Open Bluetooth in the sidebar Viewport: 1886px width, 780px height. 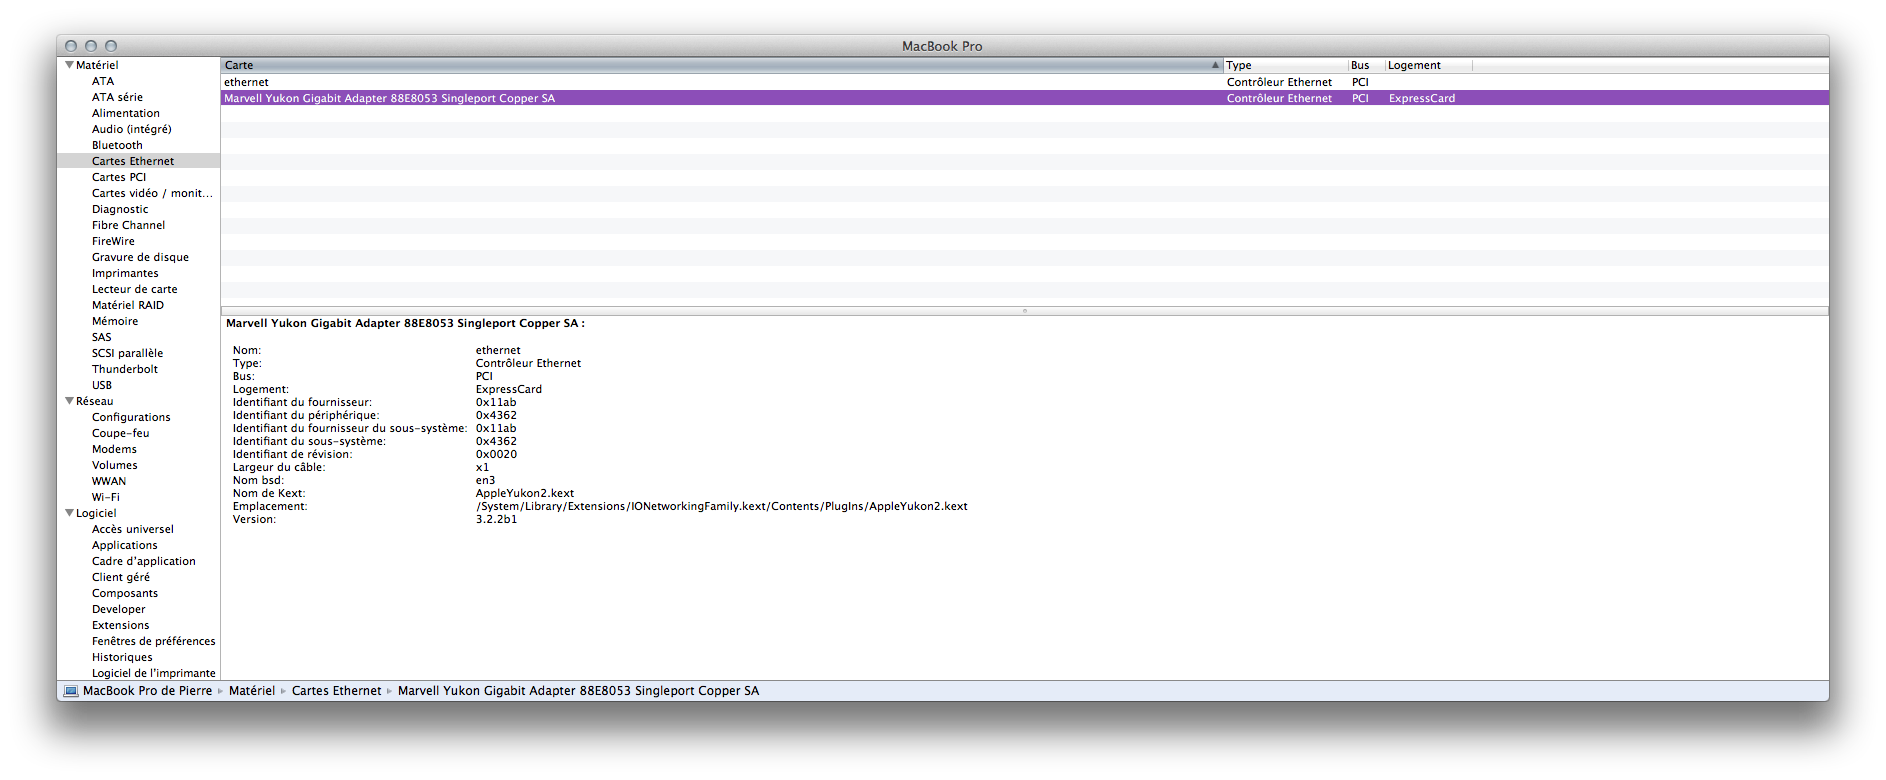[117, 145]
